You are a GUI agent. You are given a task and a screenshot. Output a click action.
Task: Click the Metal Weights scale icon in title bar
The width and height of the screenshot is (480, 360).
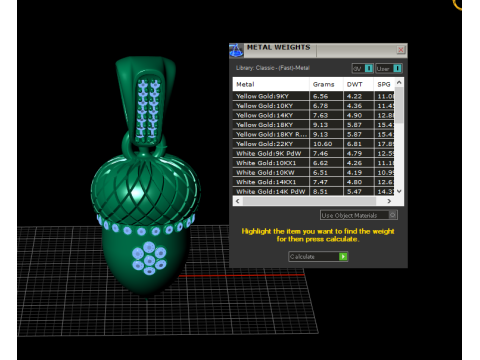(236, 50)
